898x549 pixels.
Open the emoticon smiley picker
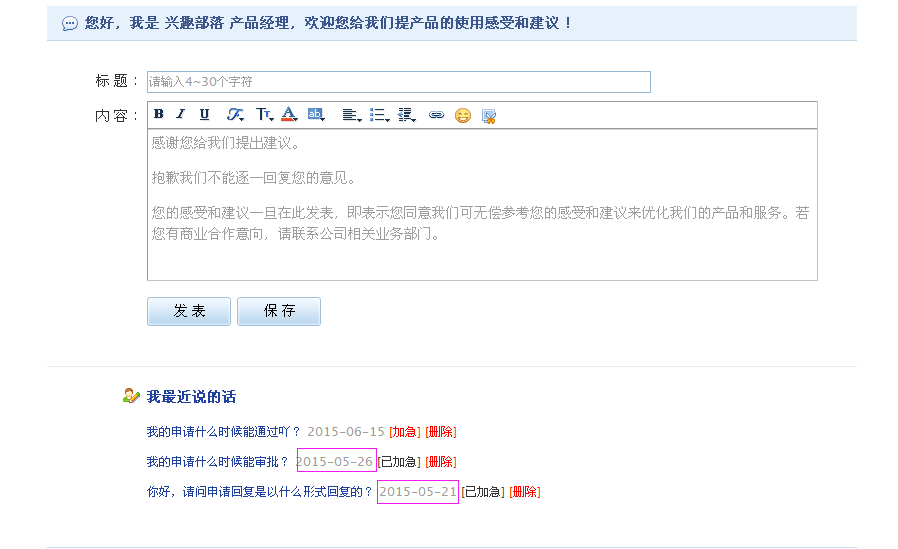(463, 116)
